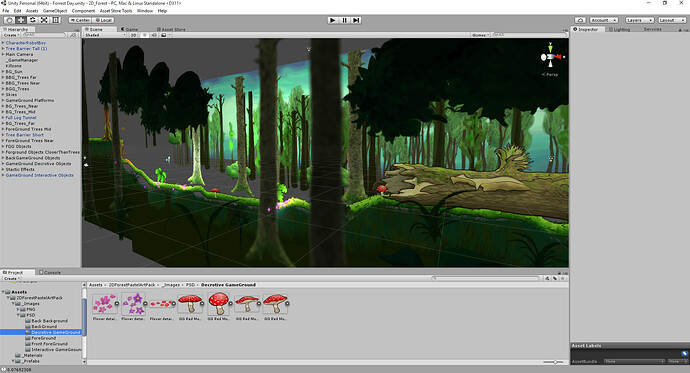Select the Move tool in the toolbar
690x373 pixels.
[21, 20]
